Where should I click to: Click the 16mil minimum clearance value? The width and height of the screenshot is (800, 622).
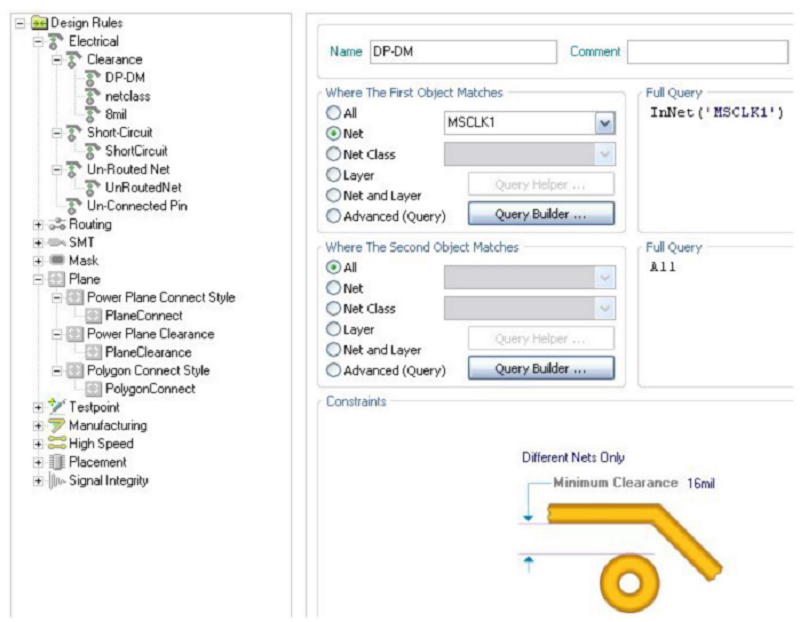coord(700,483)
